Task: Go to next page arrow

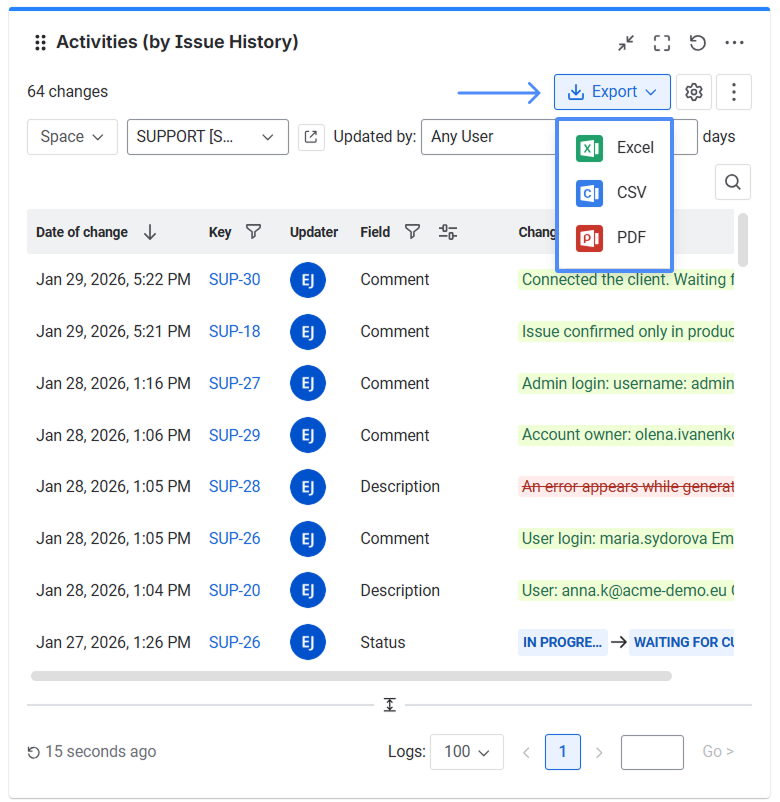Action: (x=599, y=753)
